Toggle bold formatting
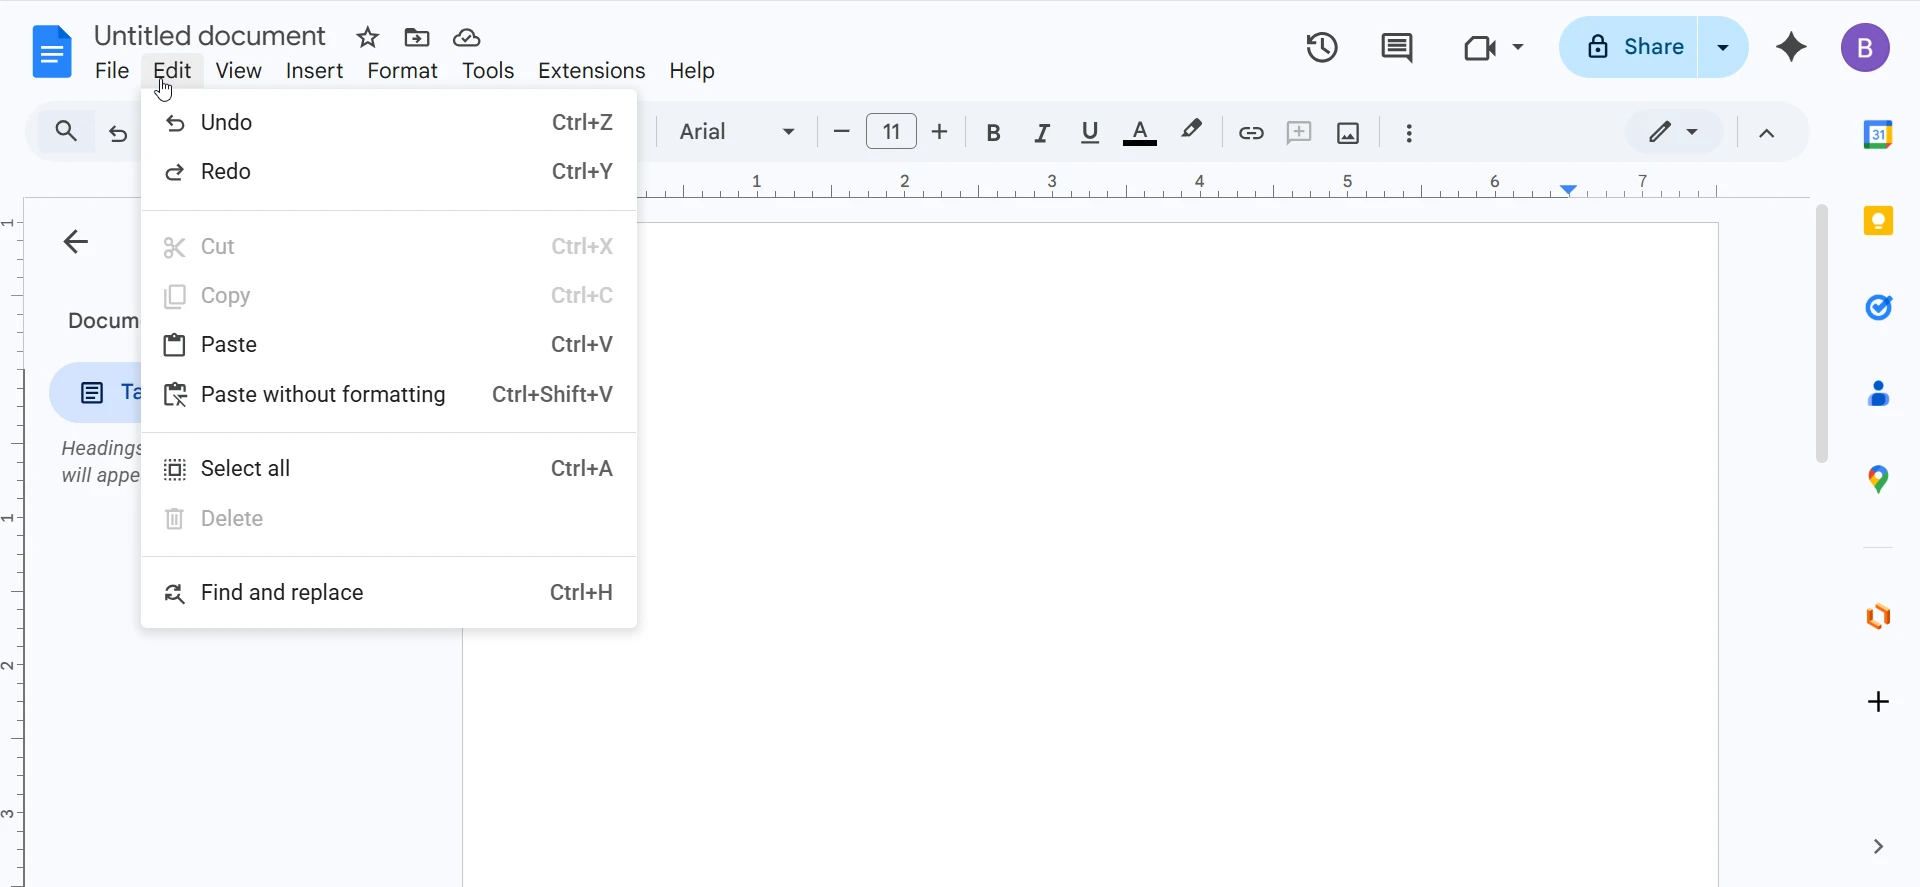The width and height of the screenshot is (1920, 887). pyautogui.click(x=993, y=133)
